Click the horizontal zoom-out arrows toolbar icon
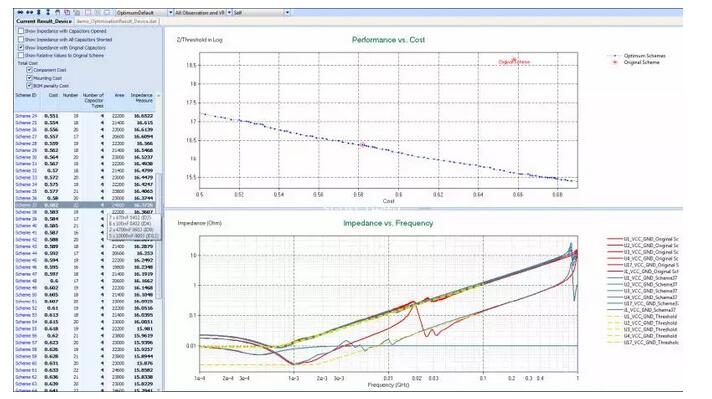 30,12
